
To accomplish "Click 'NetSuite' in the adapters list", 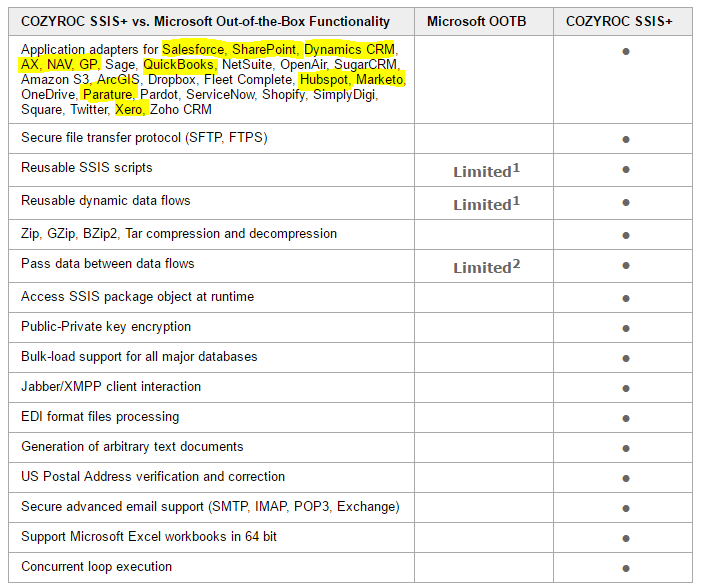I will (247, 64).
